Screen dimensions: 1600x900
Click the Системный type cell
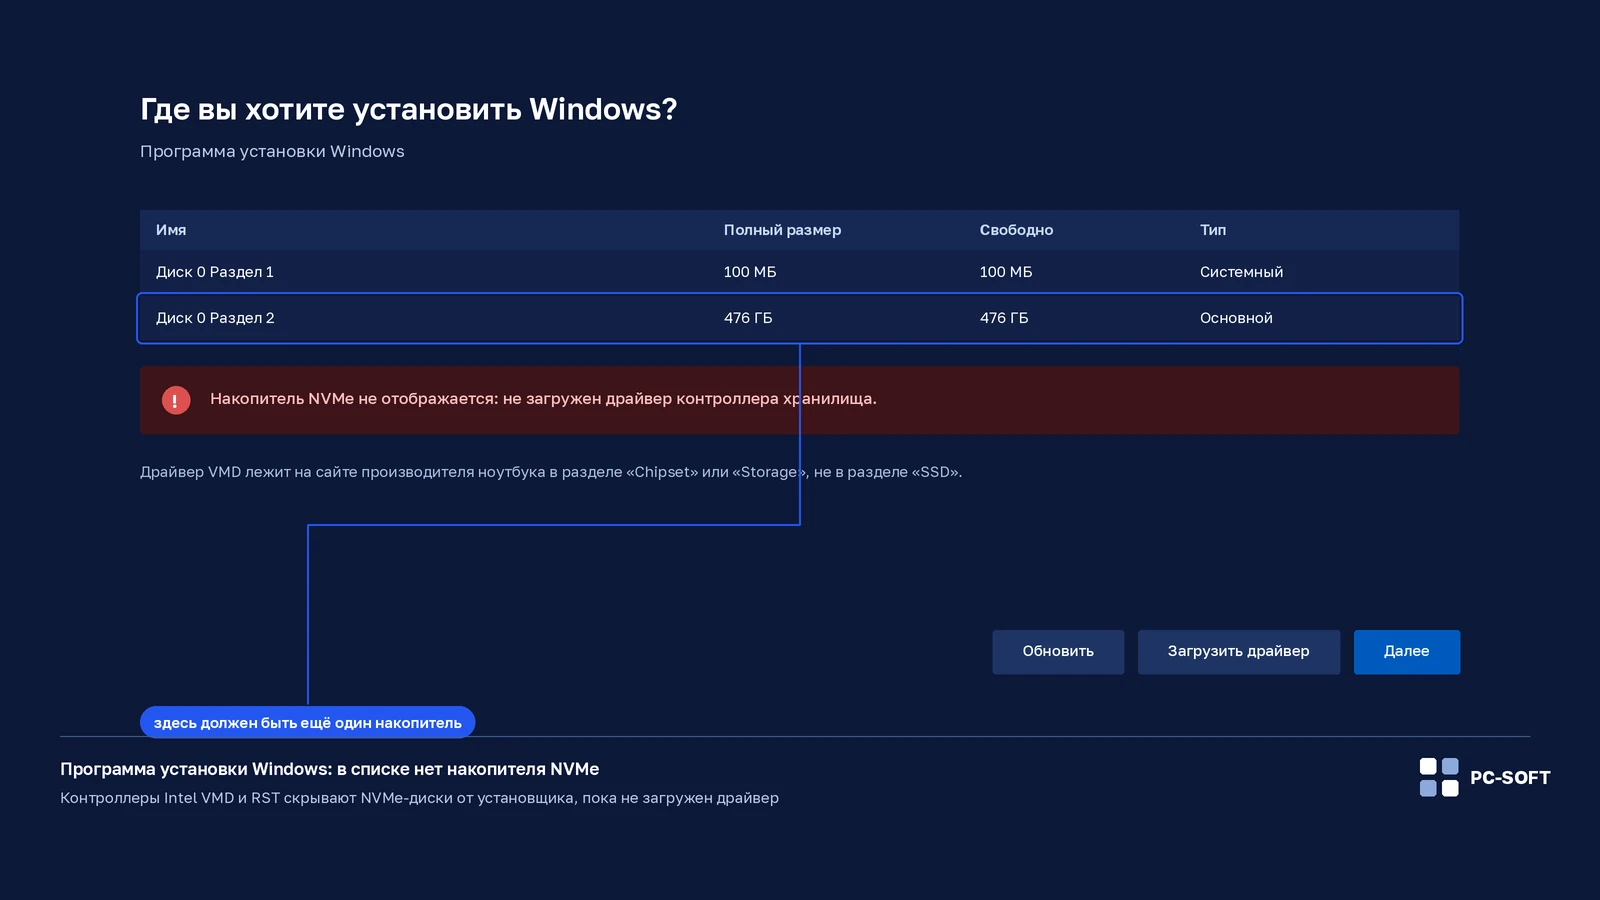[x=1241, y=272]
